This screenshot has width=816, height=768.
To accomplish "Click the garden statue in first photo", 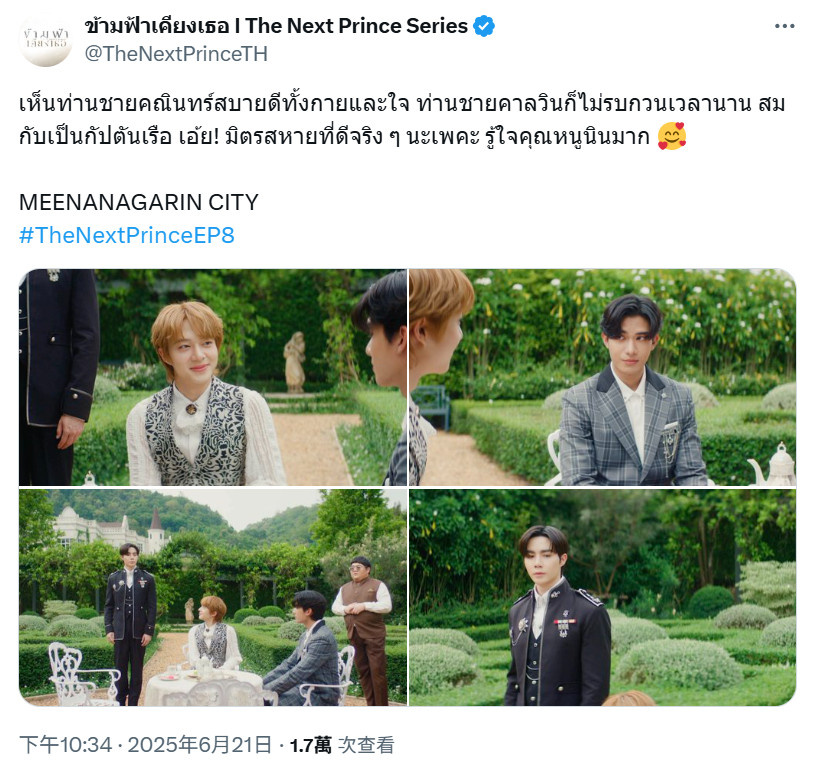I will point(295,362).
